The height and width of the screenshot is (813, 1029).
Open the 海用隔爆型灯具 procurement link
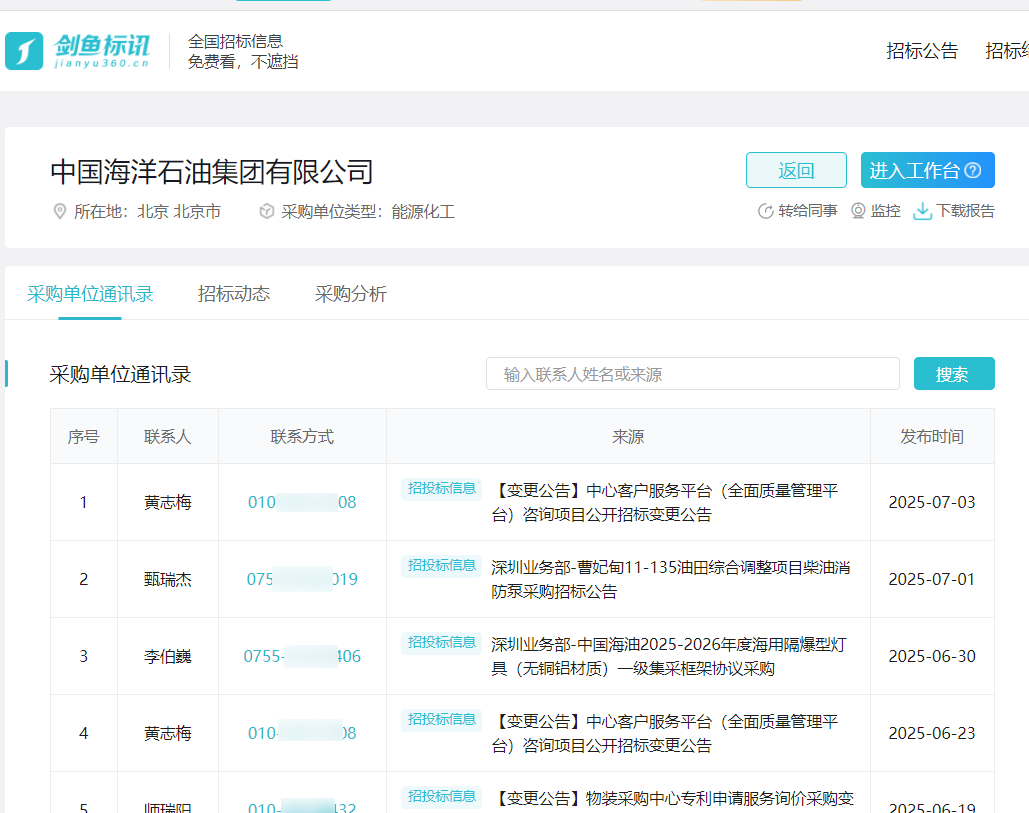click(x=667, y=656)
